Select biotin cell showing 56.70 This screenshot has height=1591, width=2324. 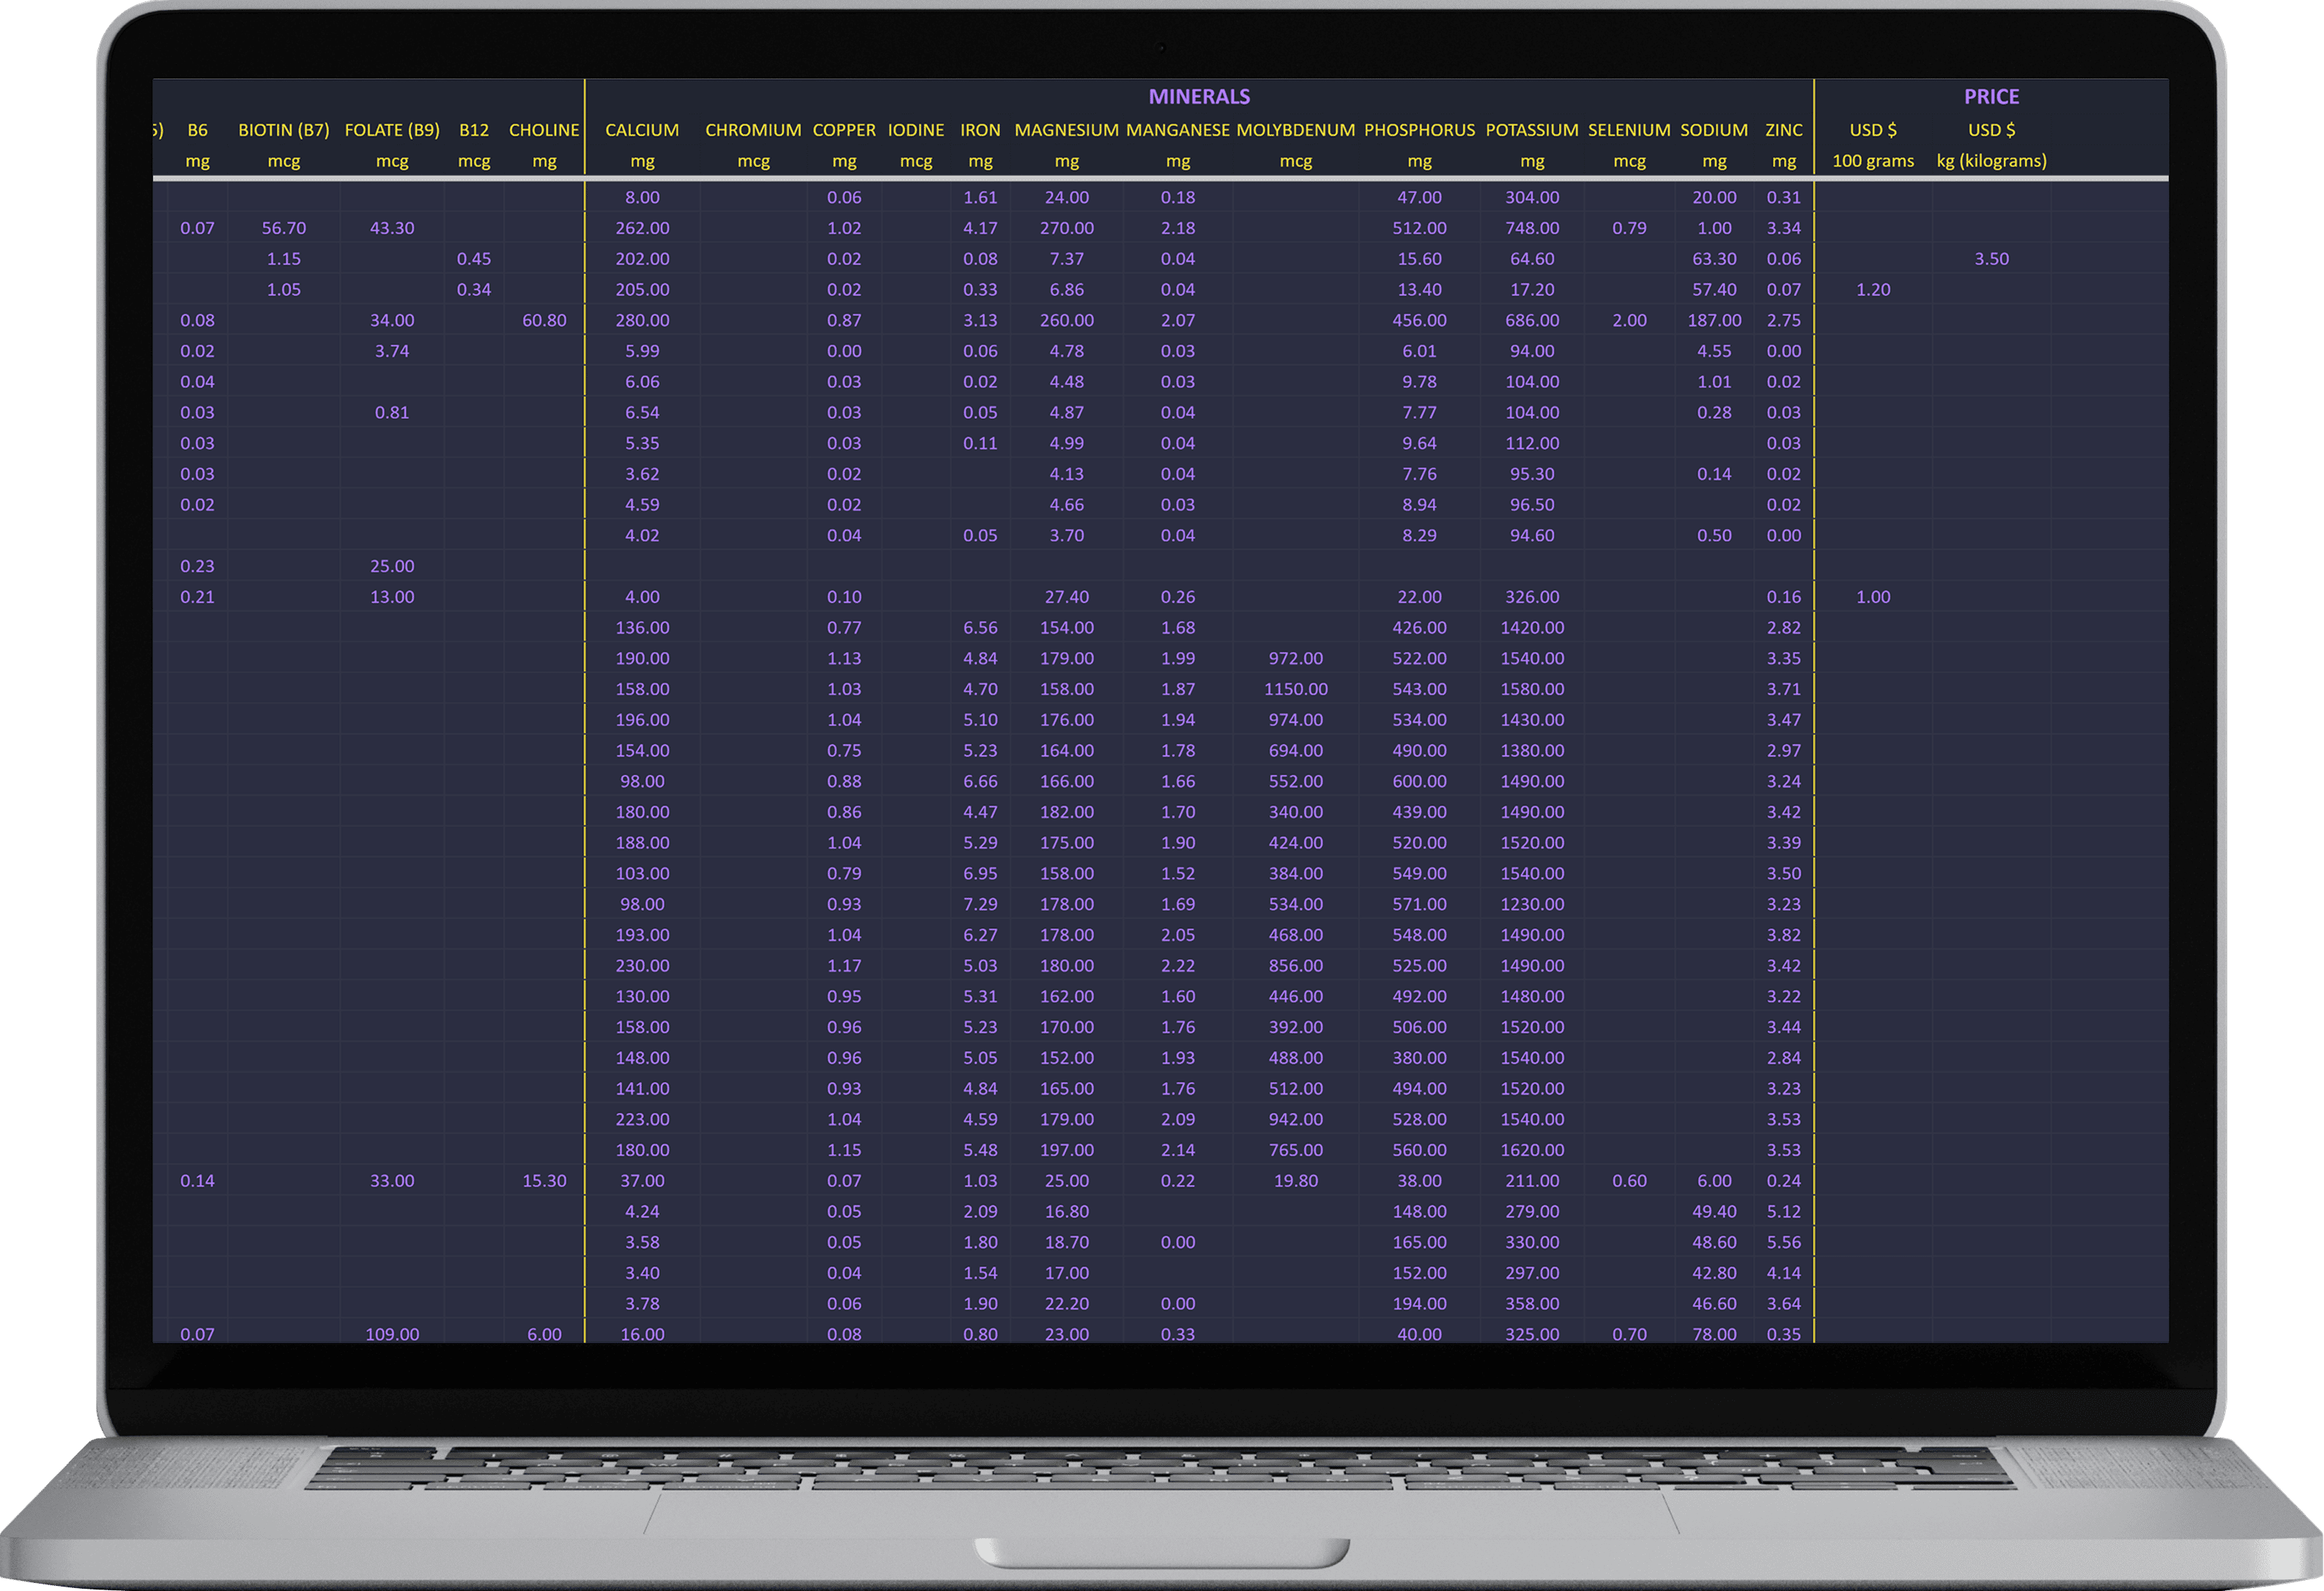tap(283, 228)
